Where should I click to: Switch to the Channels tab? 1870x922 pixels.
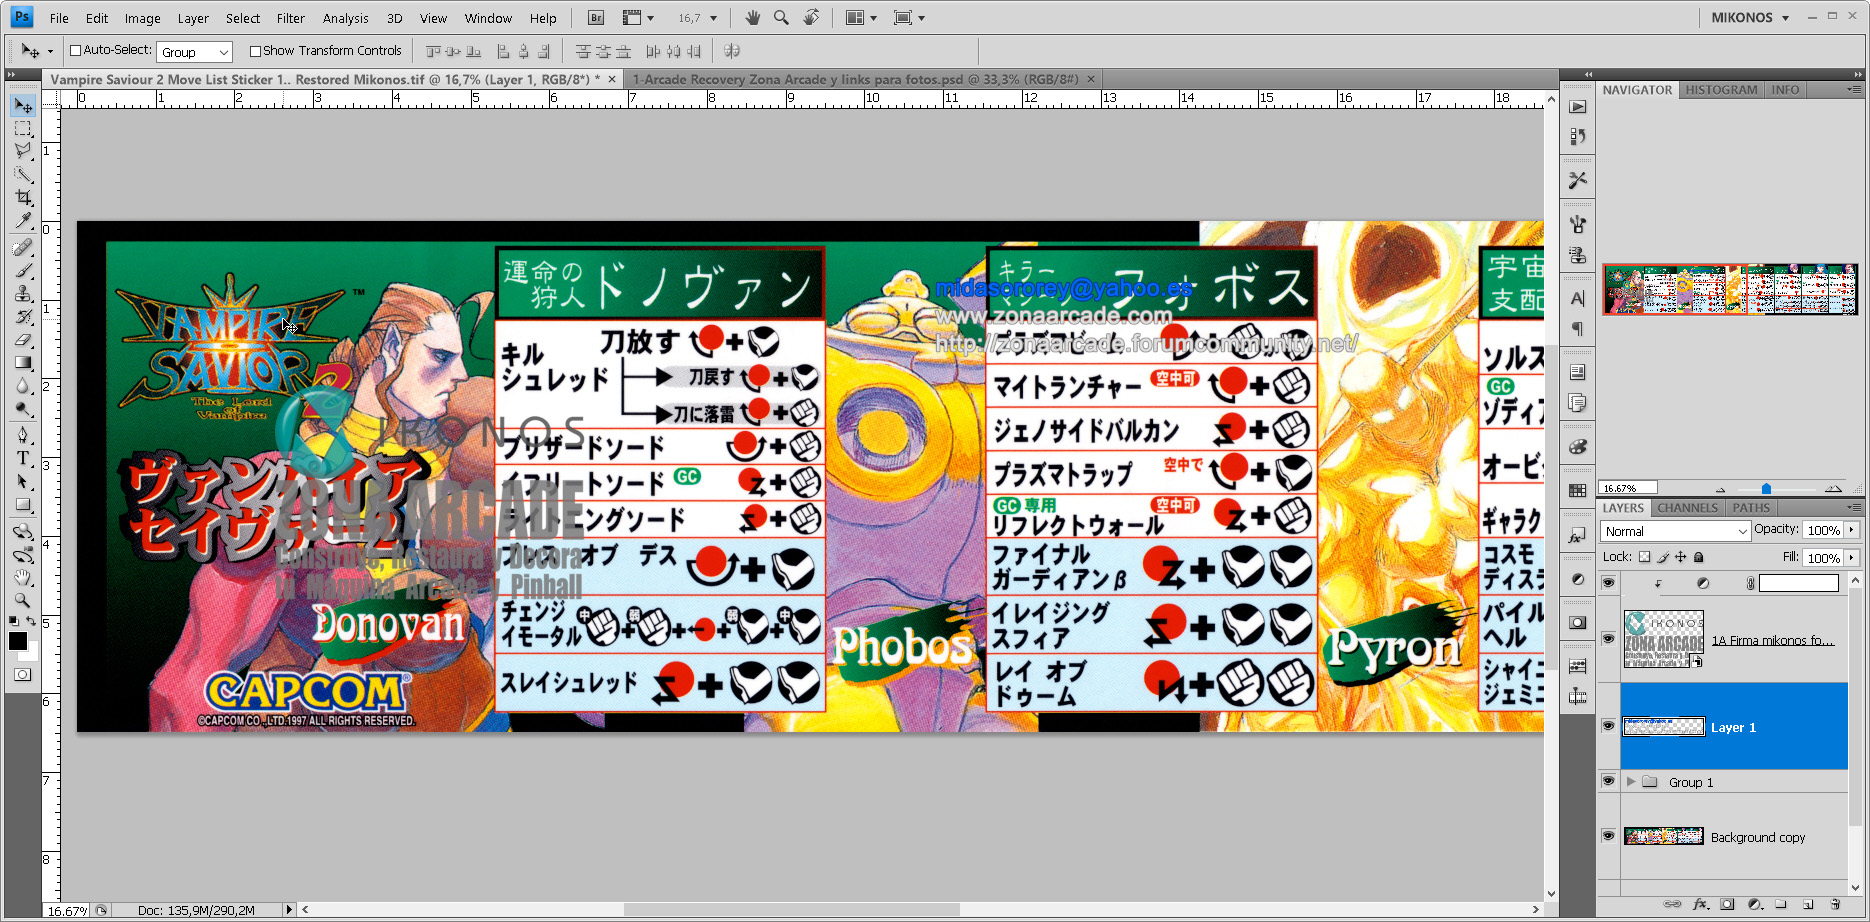(1687, 508)
